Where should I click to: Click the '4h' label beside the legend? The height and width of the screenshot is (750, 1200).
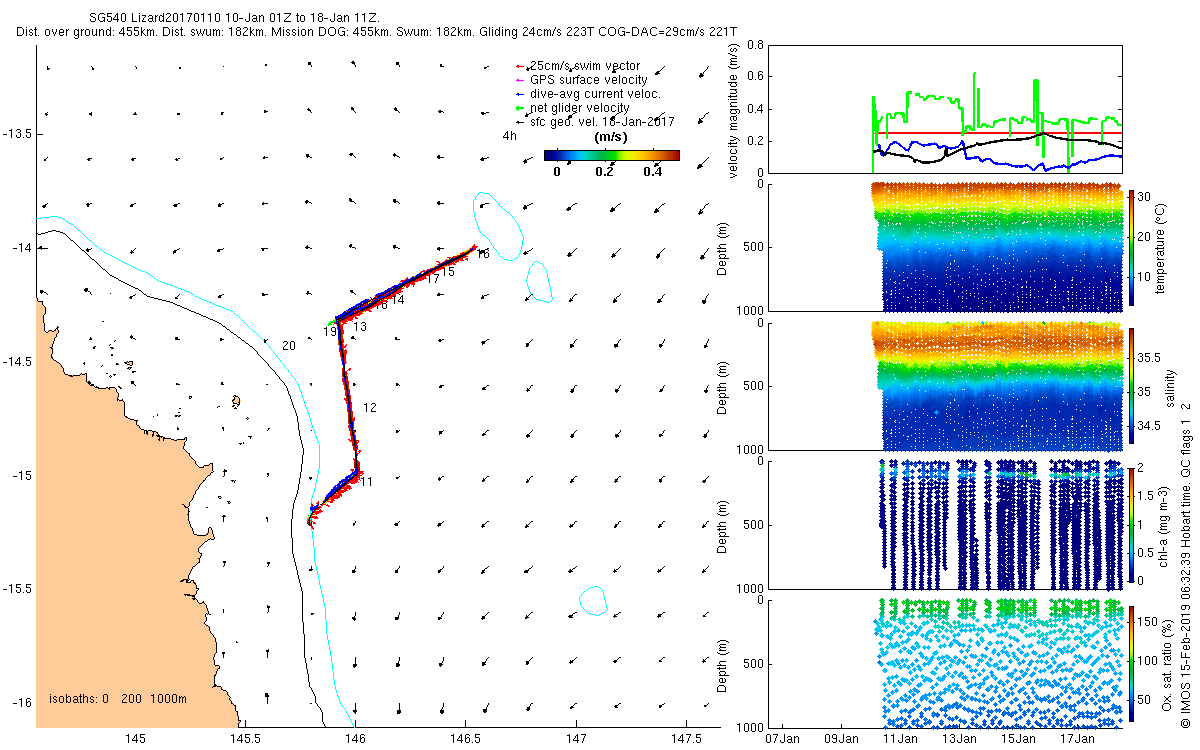pos(509,136)
